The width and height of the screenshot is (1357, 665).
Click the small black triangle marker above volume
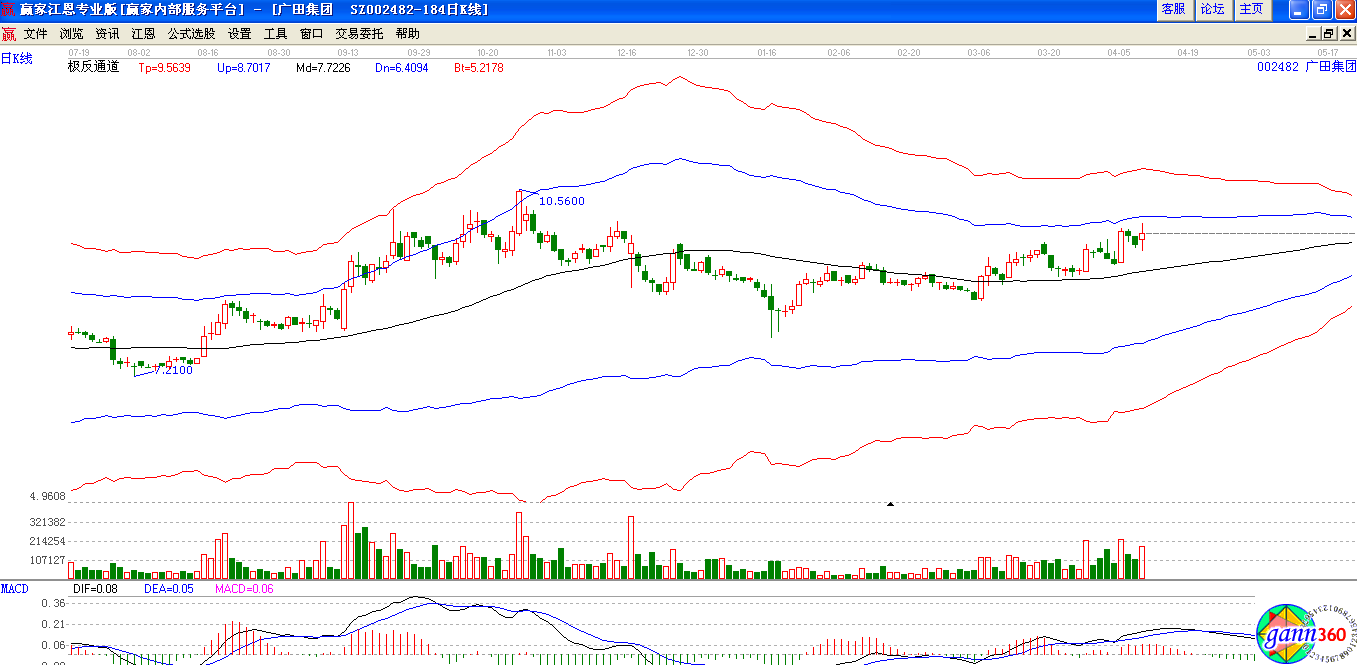(x=889, y=504)
